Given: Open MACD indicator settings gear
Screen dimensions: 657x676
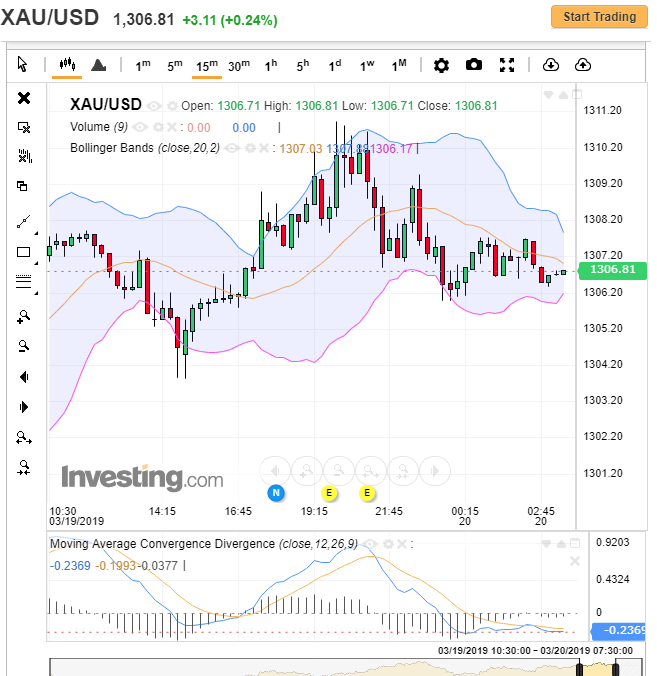Looking at the screenshot, I should click(x=388, y=544).
